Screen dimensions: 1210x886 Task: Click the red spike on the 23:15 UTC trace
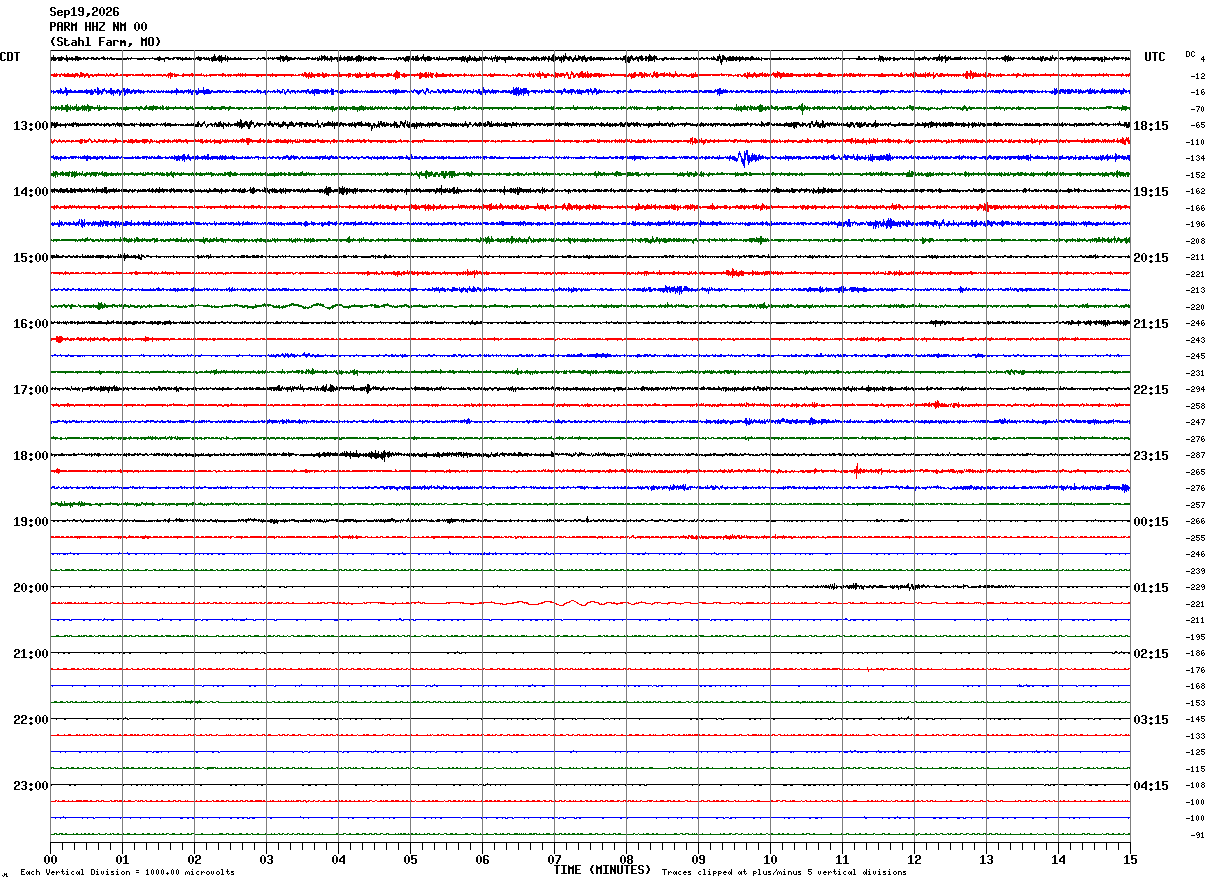click(857, 470)
